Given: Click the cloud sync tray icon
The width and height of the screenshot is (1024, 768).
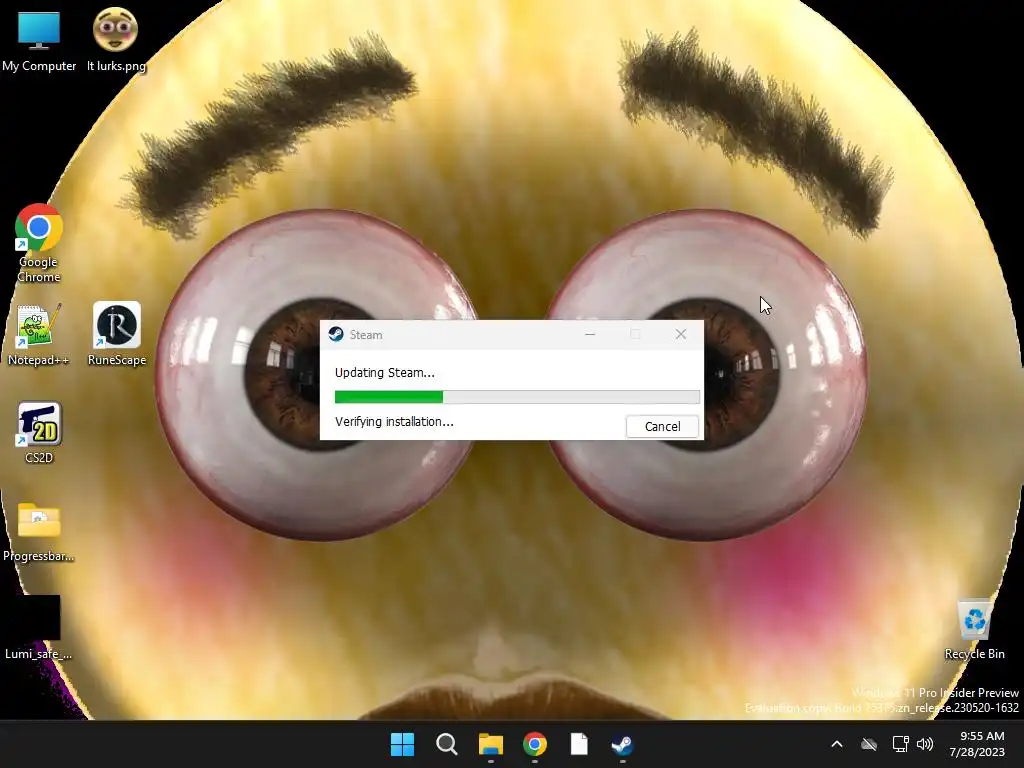Looking at the screenshot, I should (x=869, y=744).
